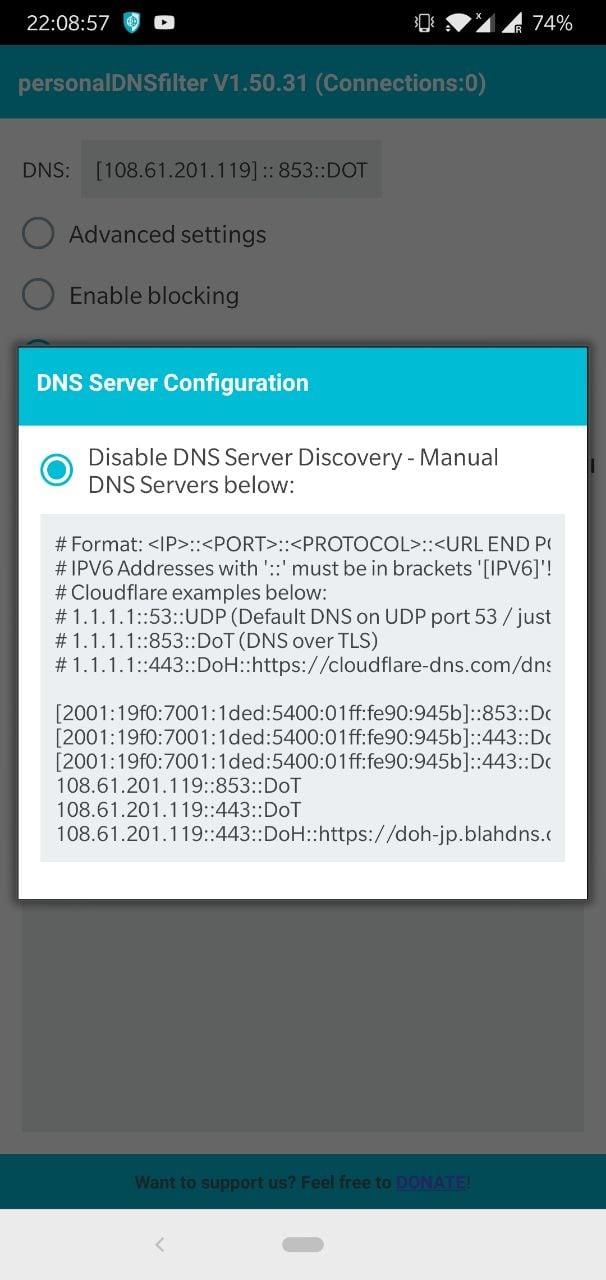Tap the DNS Server Configuration dialog title
Screen dimensions: 606x1280
pos(173,383)
